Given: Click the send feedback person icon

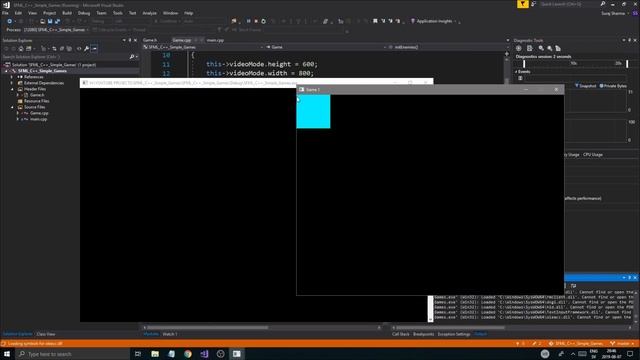Looking at the screenshot, I should tap(533, 4).
